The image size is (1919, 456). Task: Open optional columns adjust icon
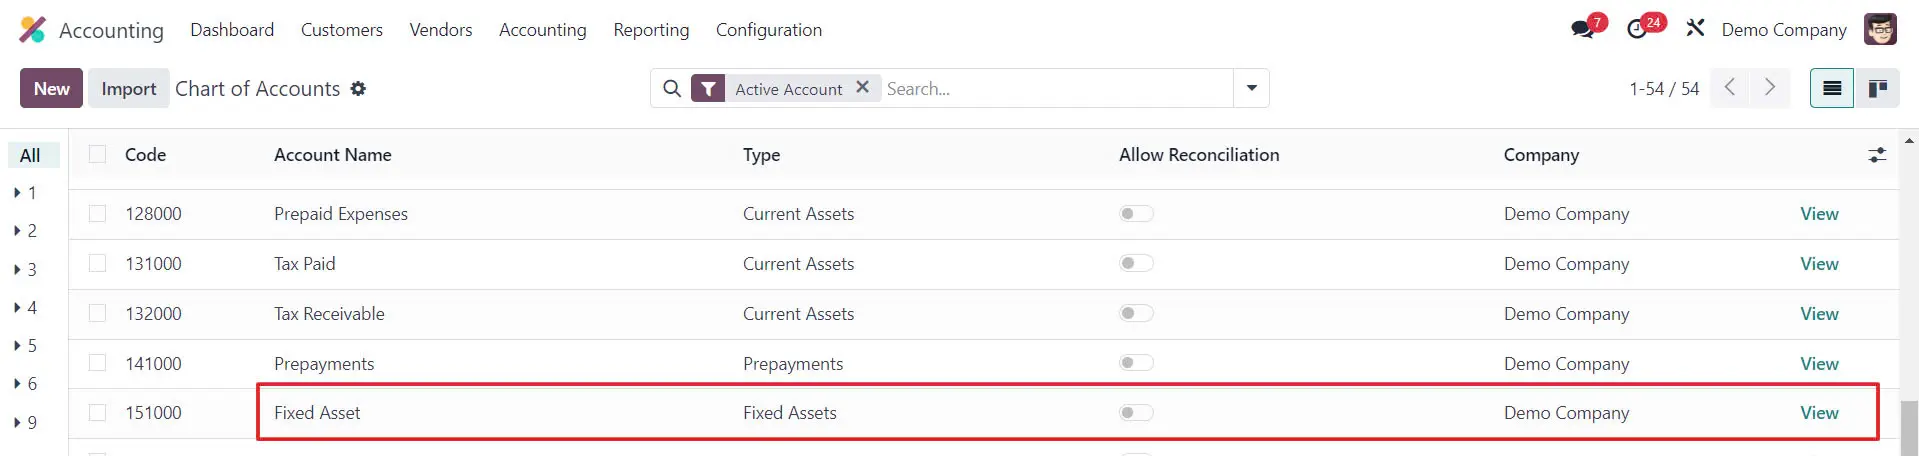click(x=1877, y=155)
